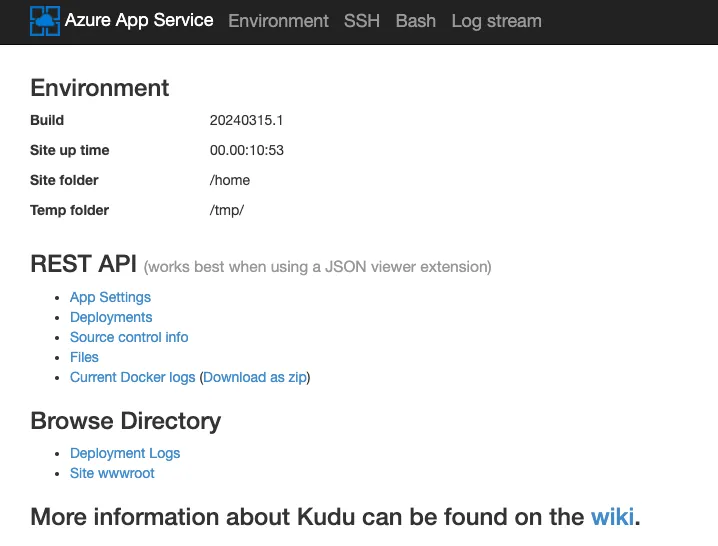Open the SSH console tab
718x546 pixels.
coord(362,21)
